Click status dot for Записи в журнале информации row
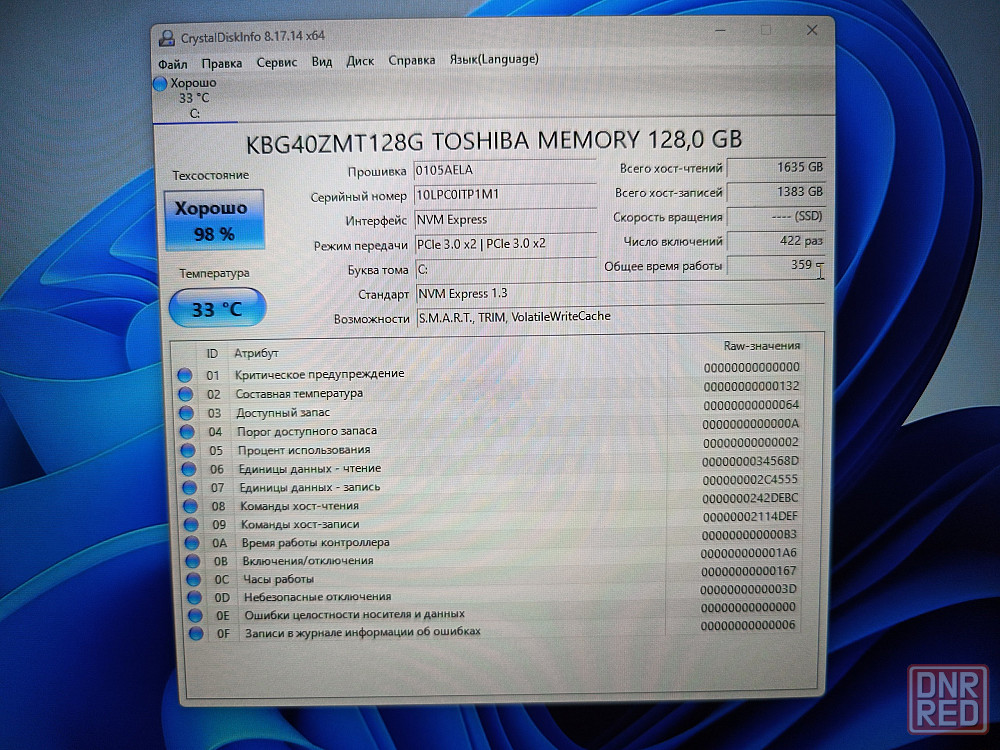This screenshot has height=750, width=1000. coord(196,633)
